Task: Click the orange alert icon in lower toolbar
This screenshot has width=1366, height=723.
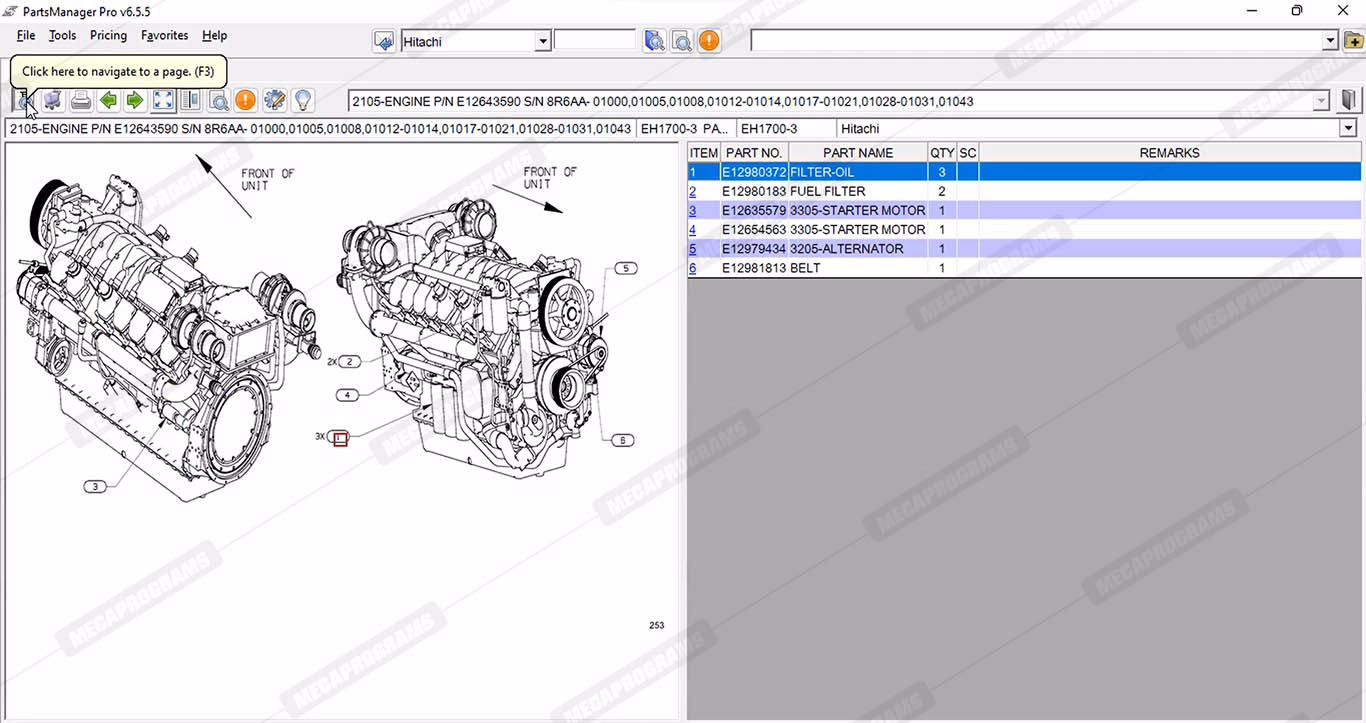Action: point(245,101)
